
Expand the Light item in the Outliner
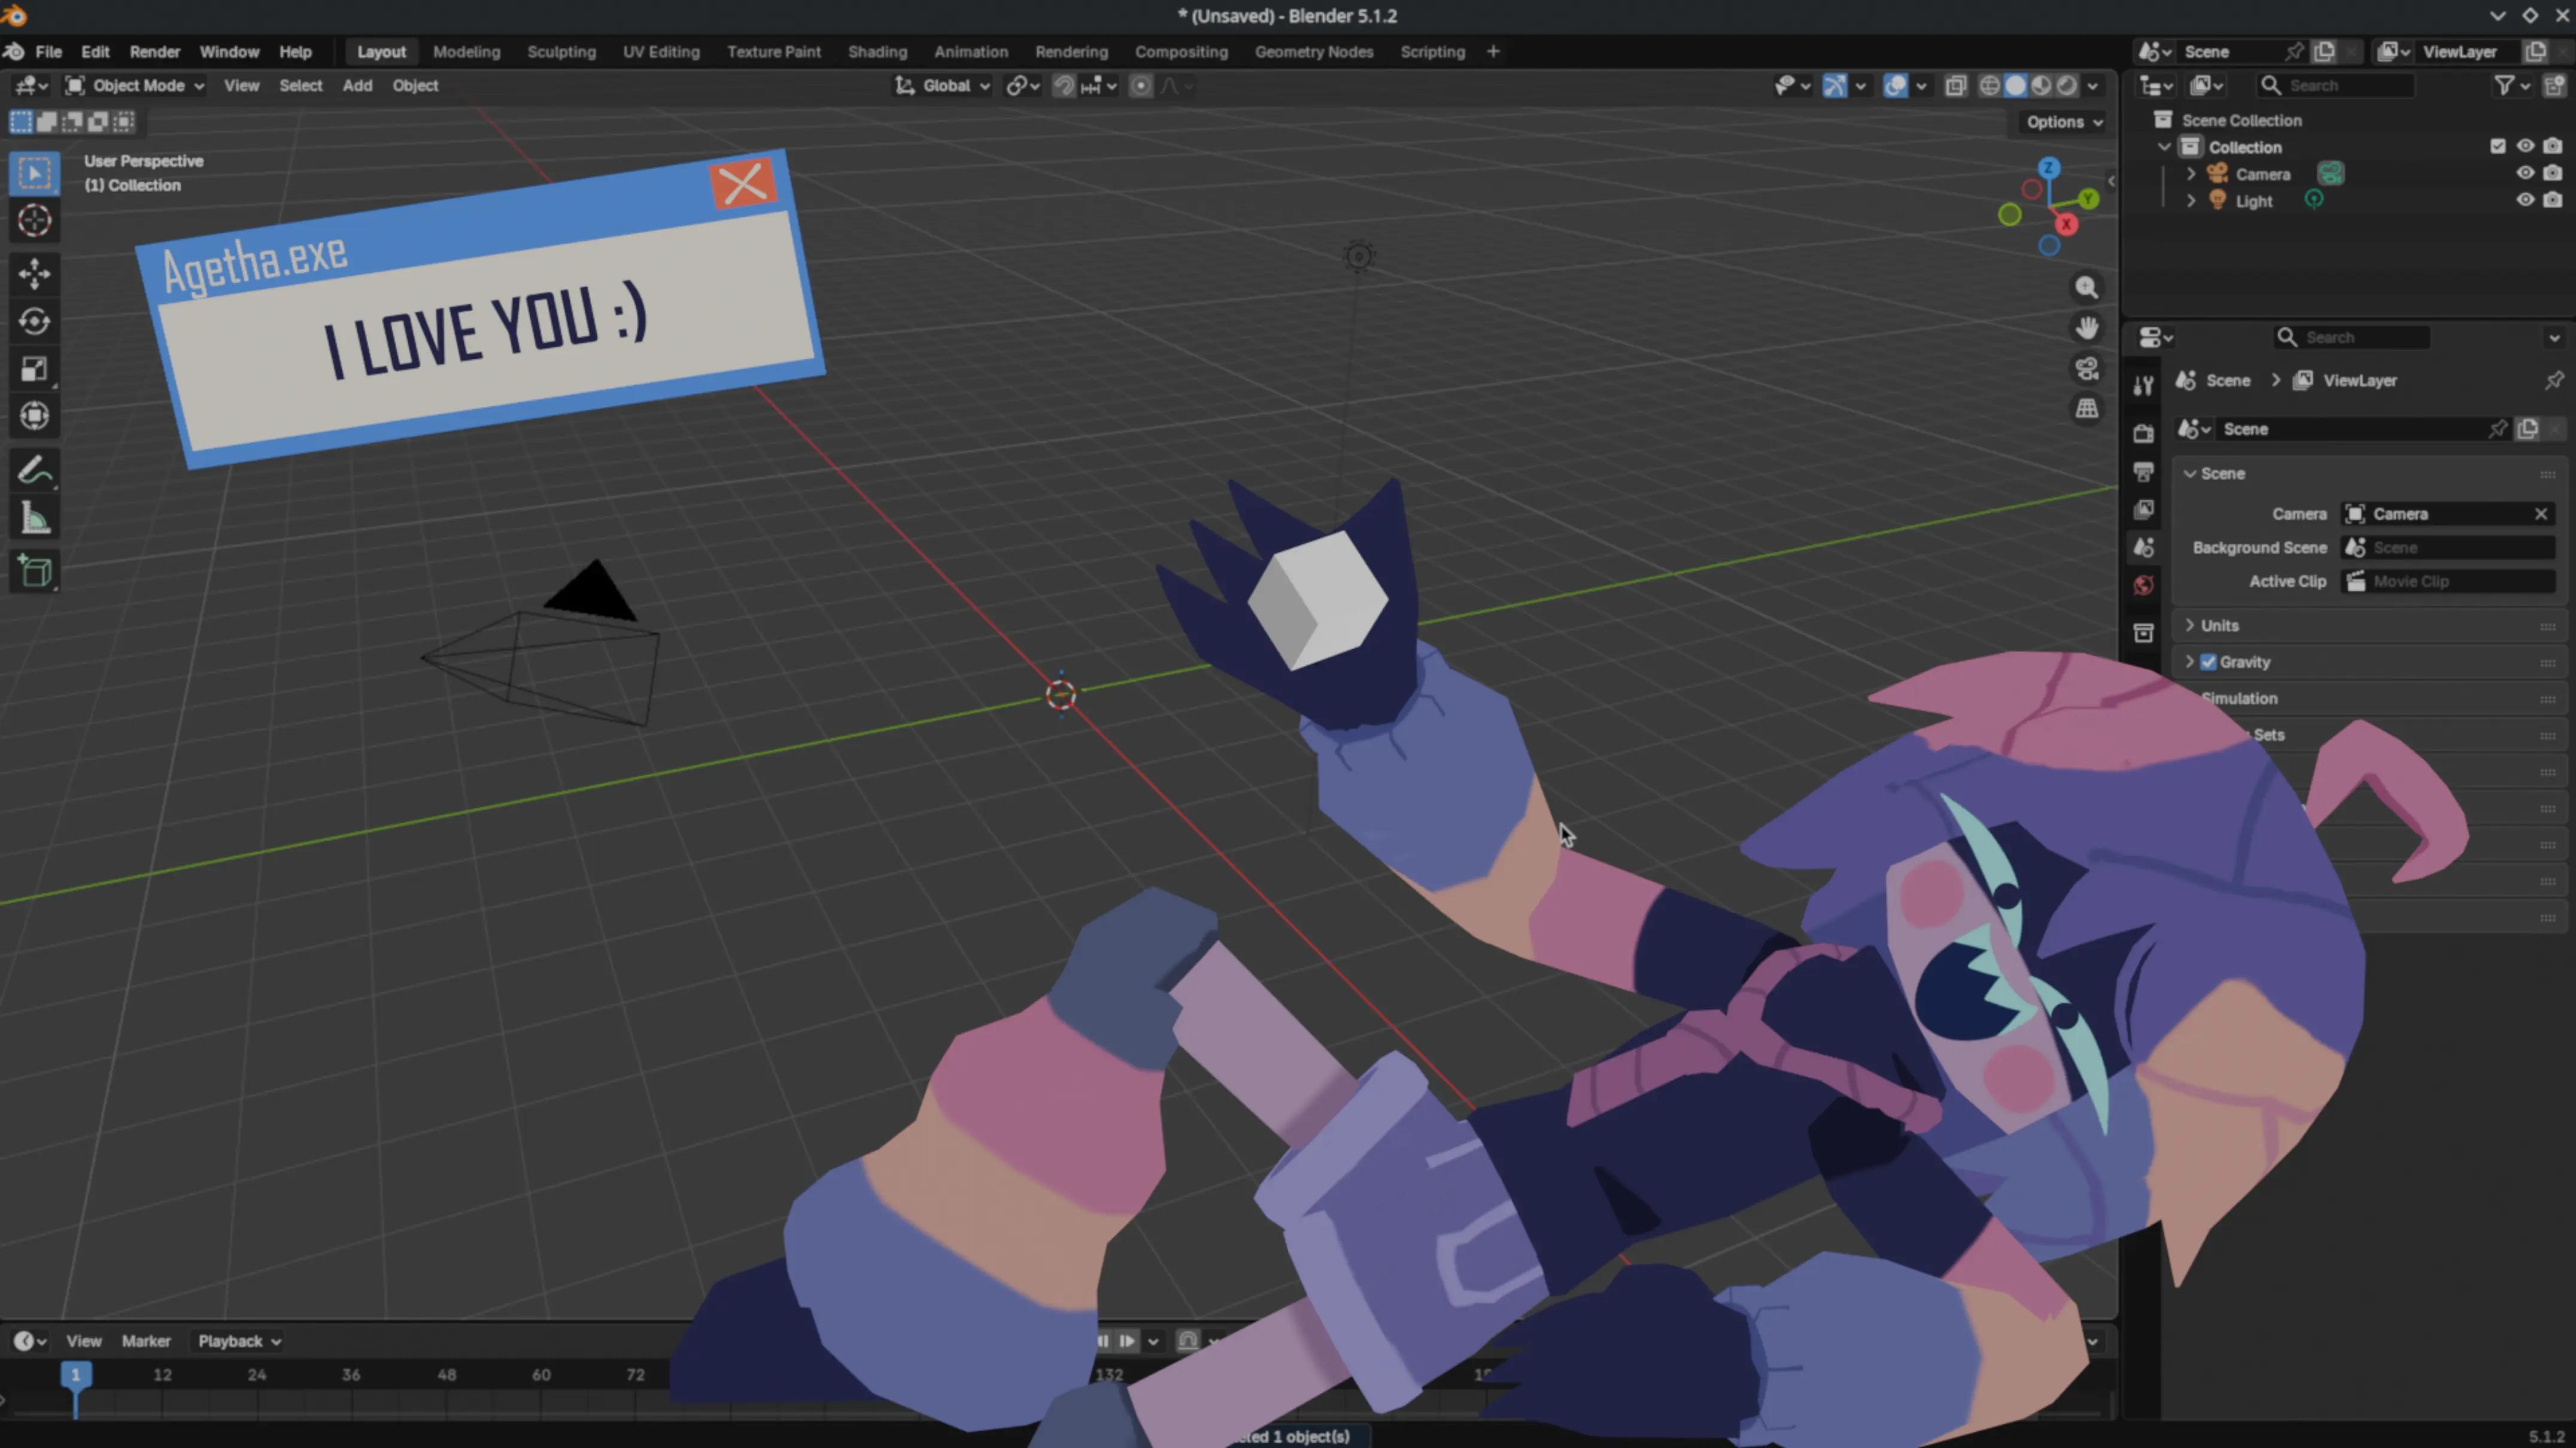click(2191, 201)
